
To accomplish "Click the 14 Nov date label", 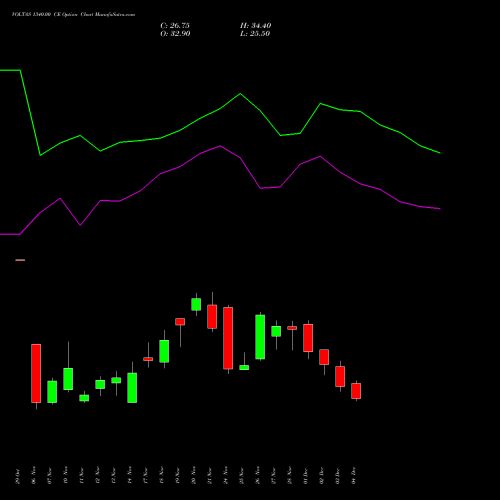I will coord(130,476).
